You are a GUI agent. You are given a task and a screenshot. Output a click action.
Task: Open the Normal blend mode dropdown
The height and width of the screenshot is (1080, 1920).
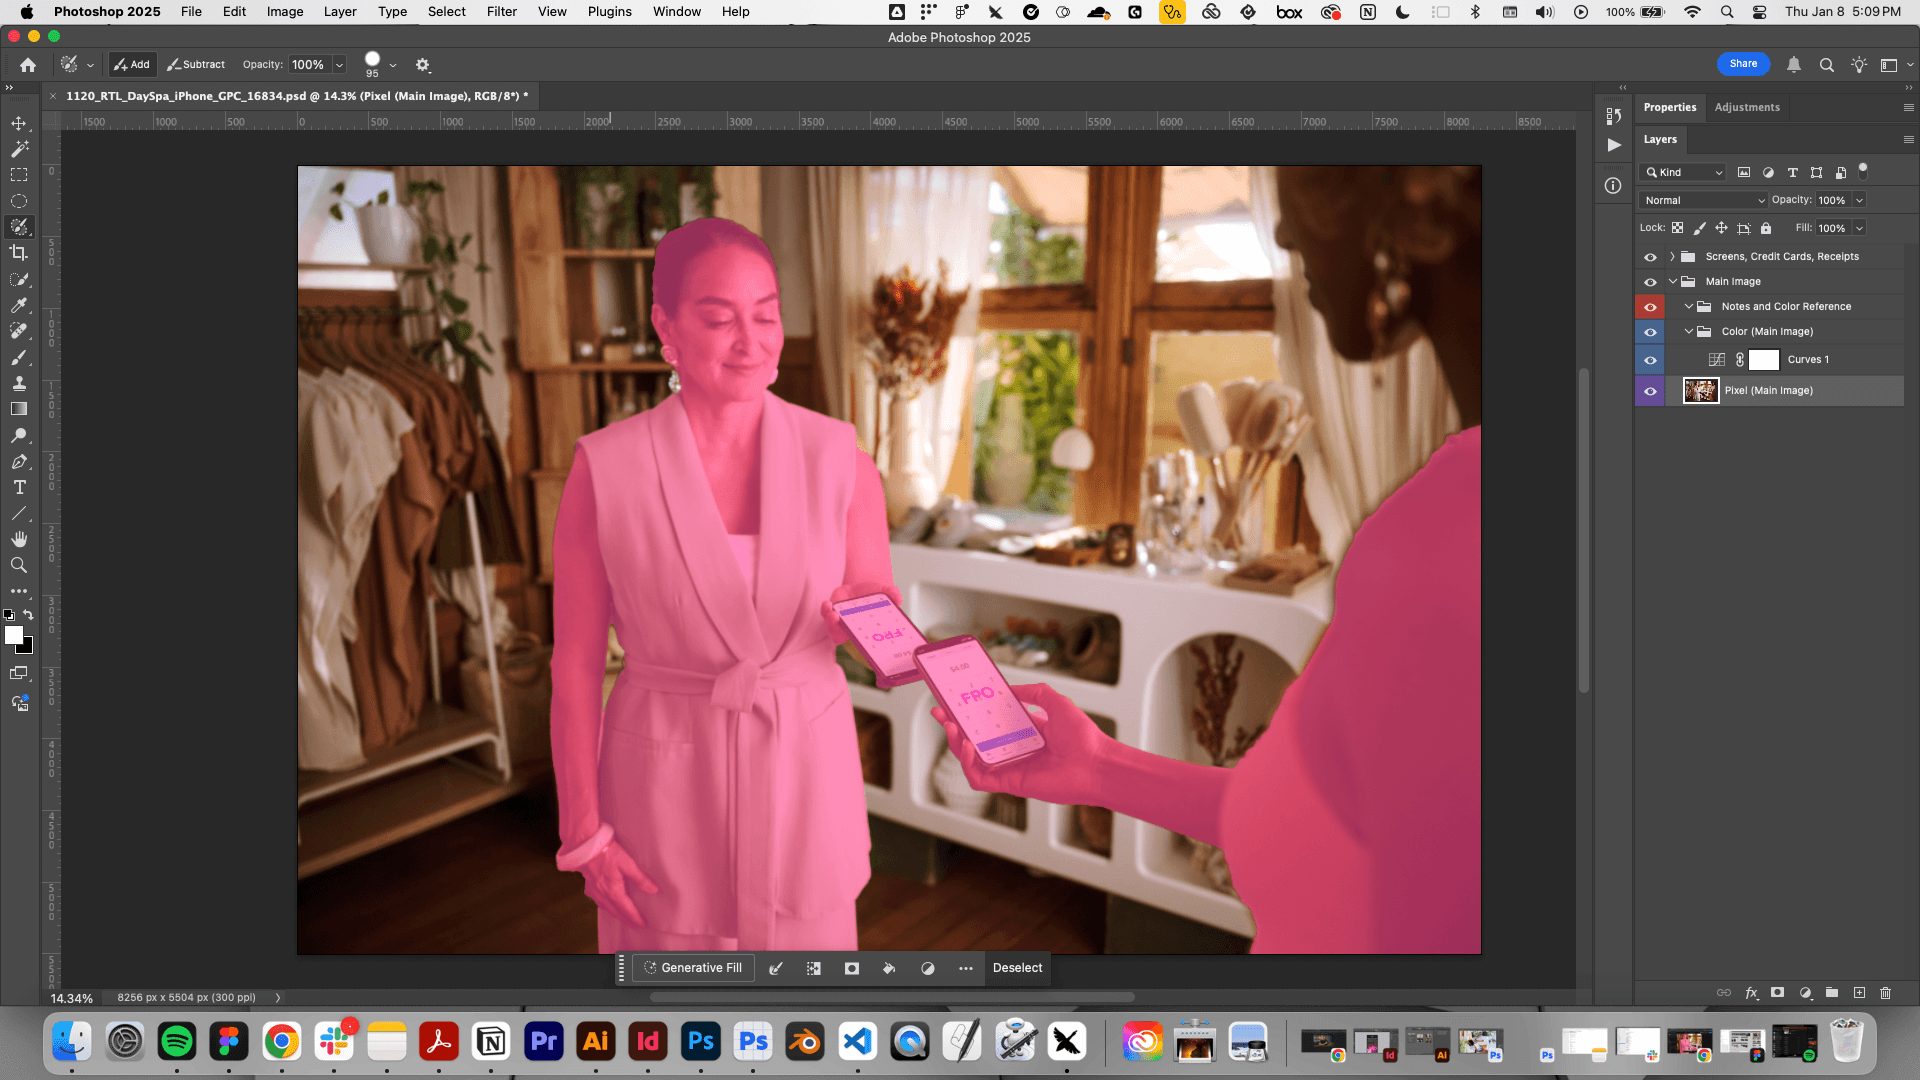pyautogui.click(x=1703, y=200)
